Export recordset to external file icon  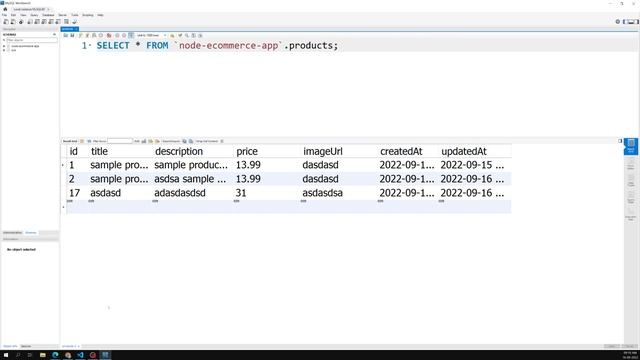point(184,141)
